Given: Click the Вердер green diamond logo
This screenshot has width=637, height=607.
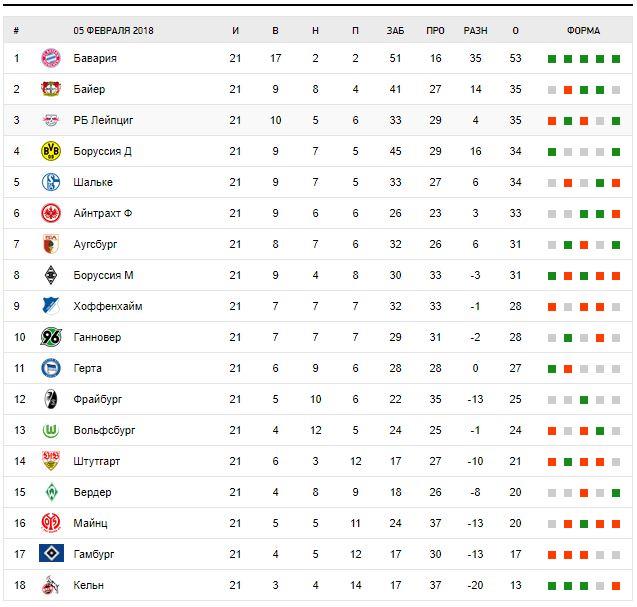Looking at the screenshot, I should [x=50, y=492].
